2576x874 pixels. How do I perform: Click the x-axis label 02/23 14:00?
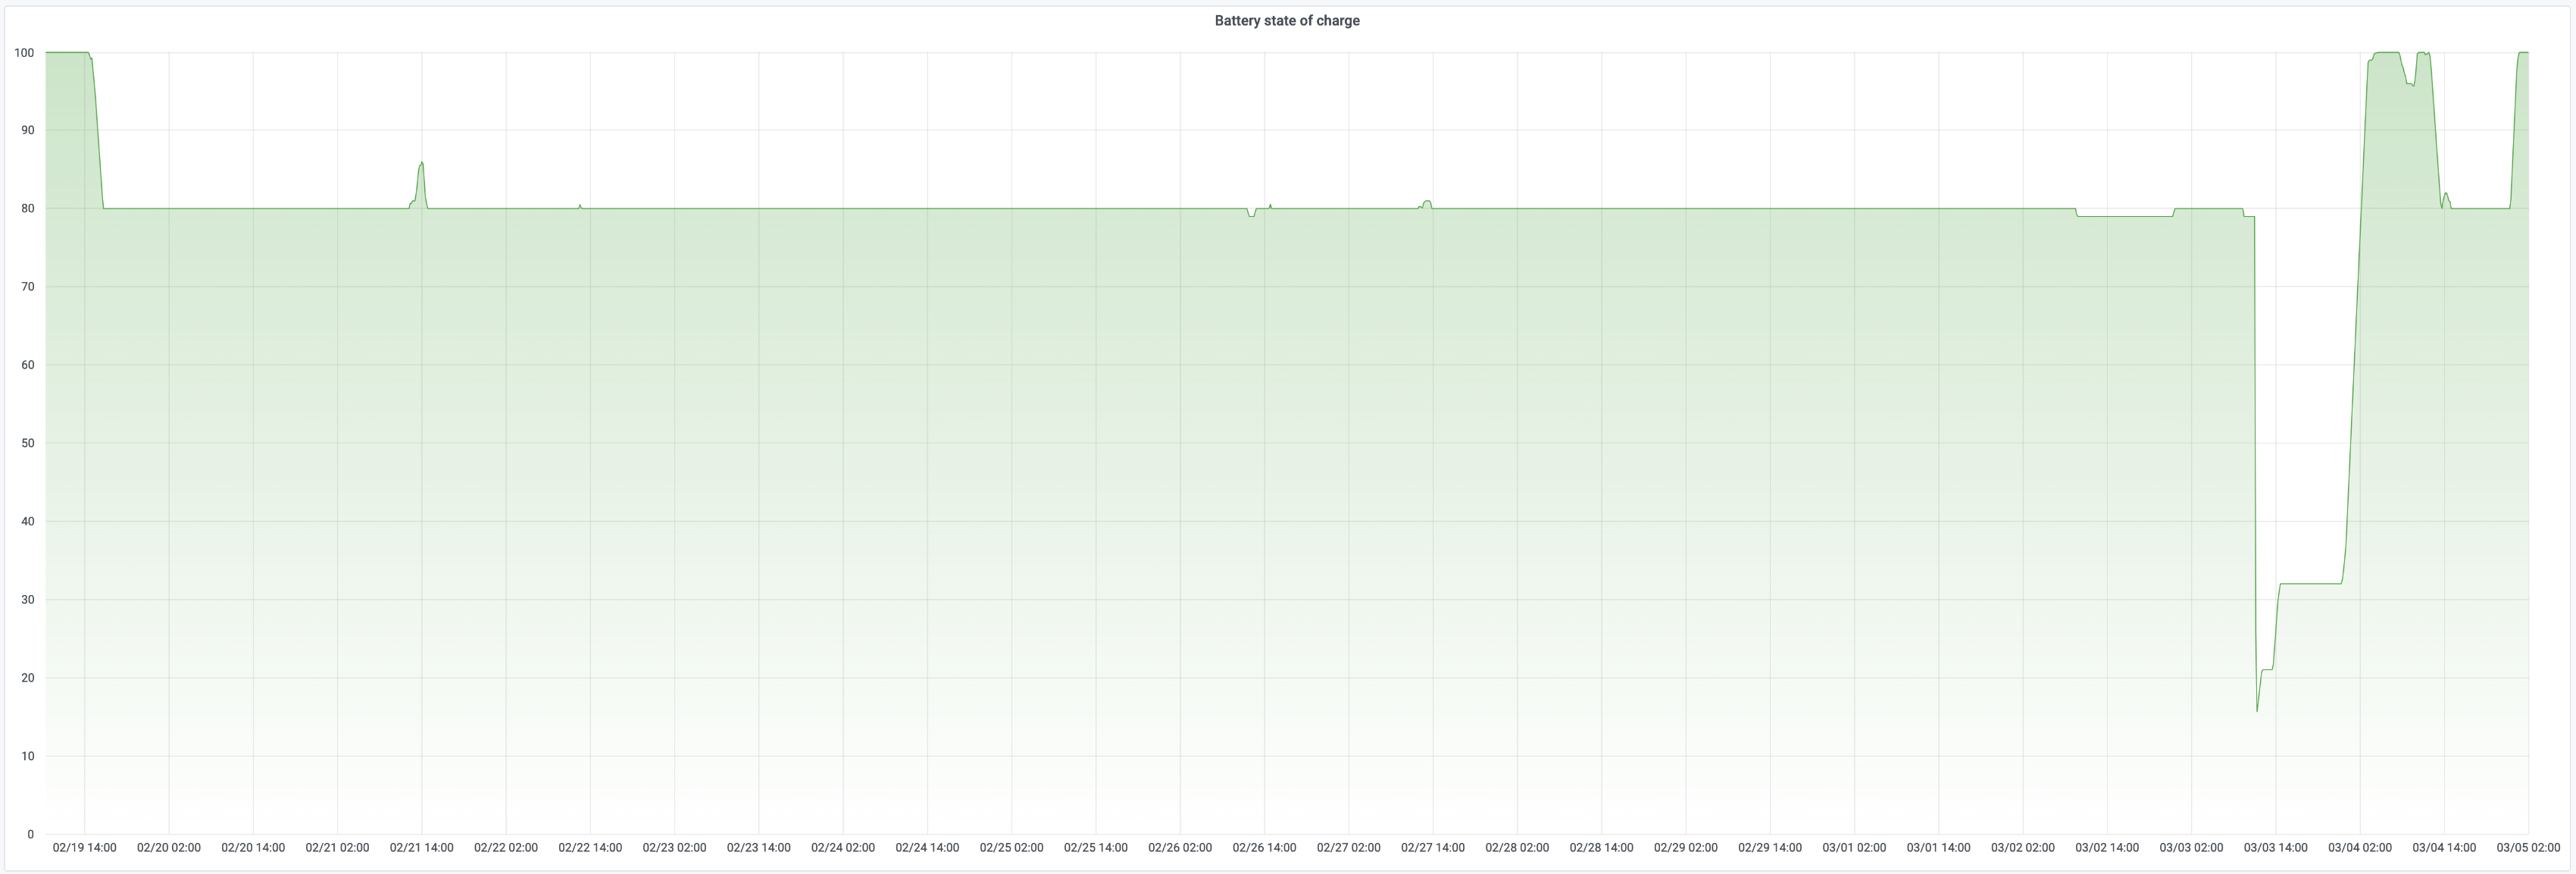pyautogui.click(x=758, y=848)
